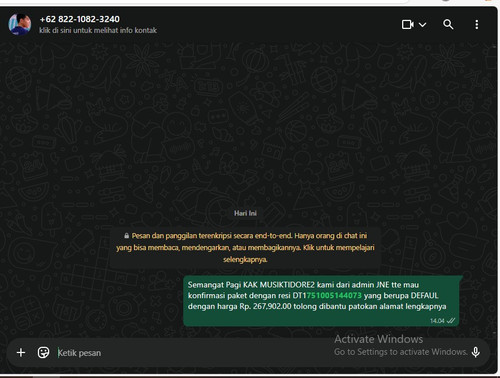Click the green tracking number 751005144073
The image size is (500, 378).
334,296
